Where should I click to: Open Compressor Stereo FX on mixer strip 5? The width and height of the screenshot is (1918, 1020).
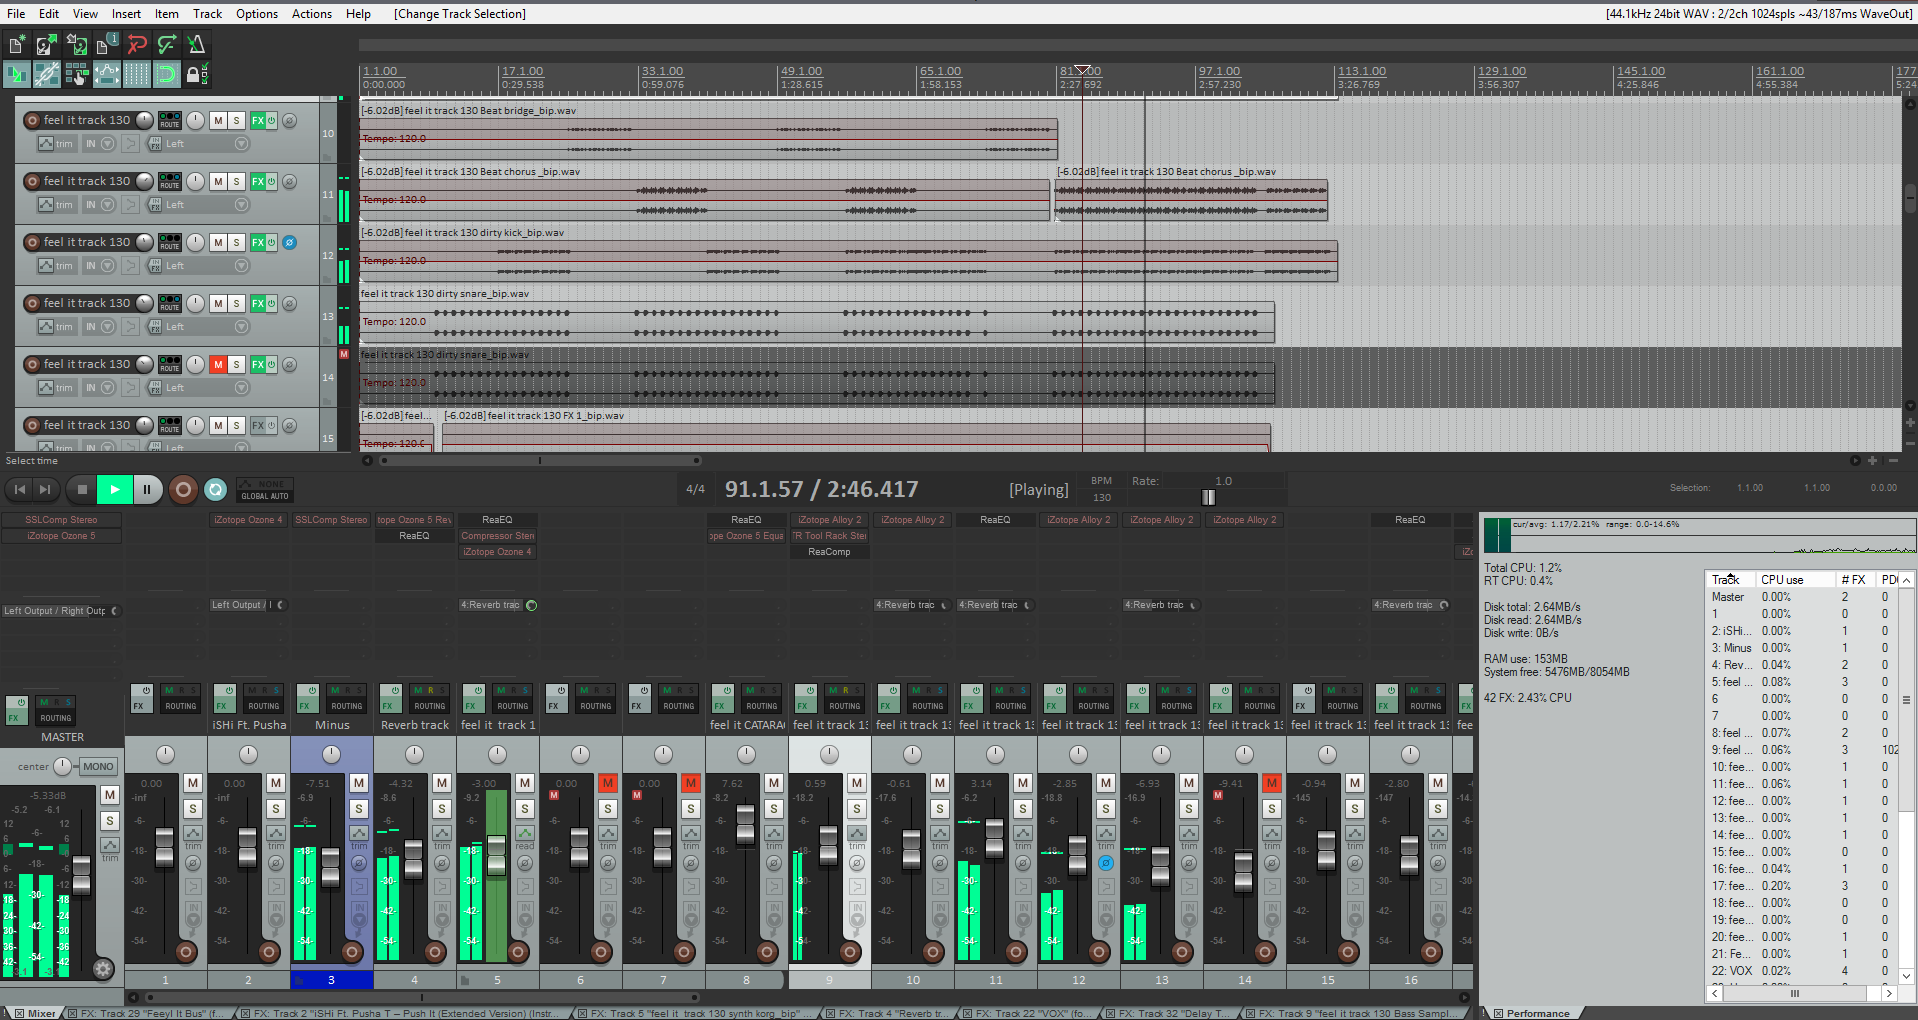[498, 536]
